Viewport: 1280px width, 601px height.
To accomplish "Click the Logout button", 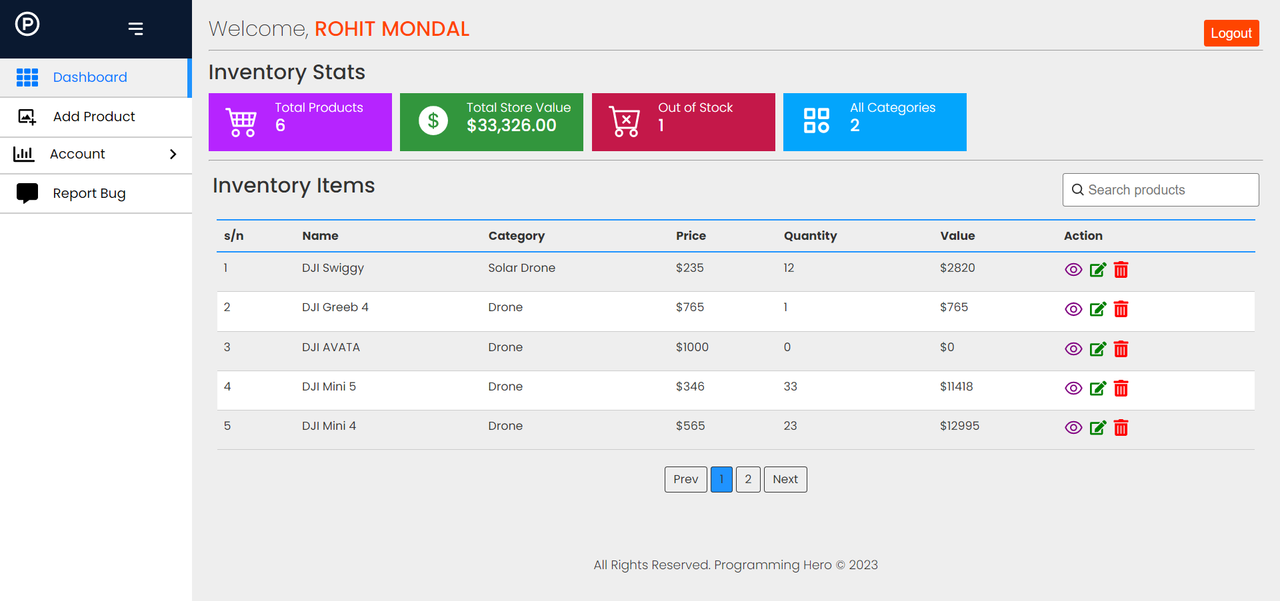I will tap(1231, 33).
